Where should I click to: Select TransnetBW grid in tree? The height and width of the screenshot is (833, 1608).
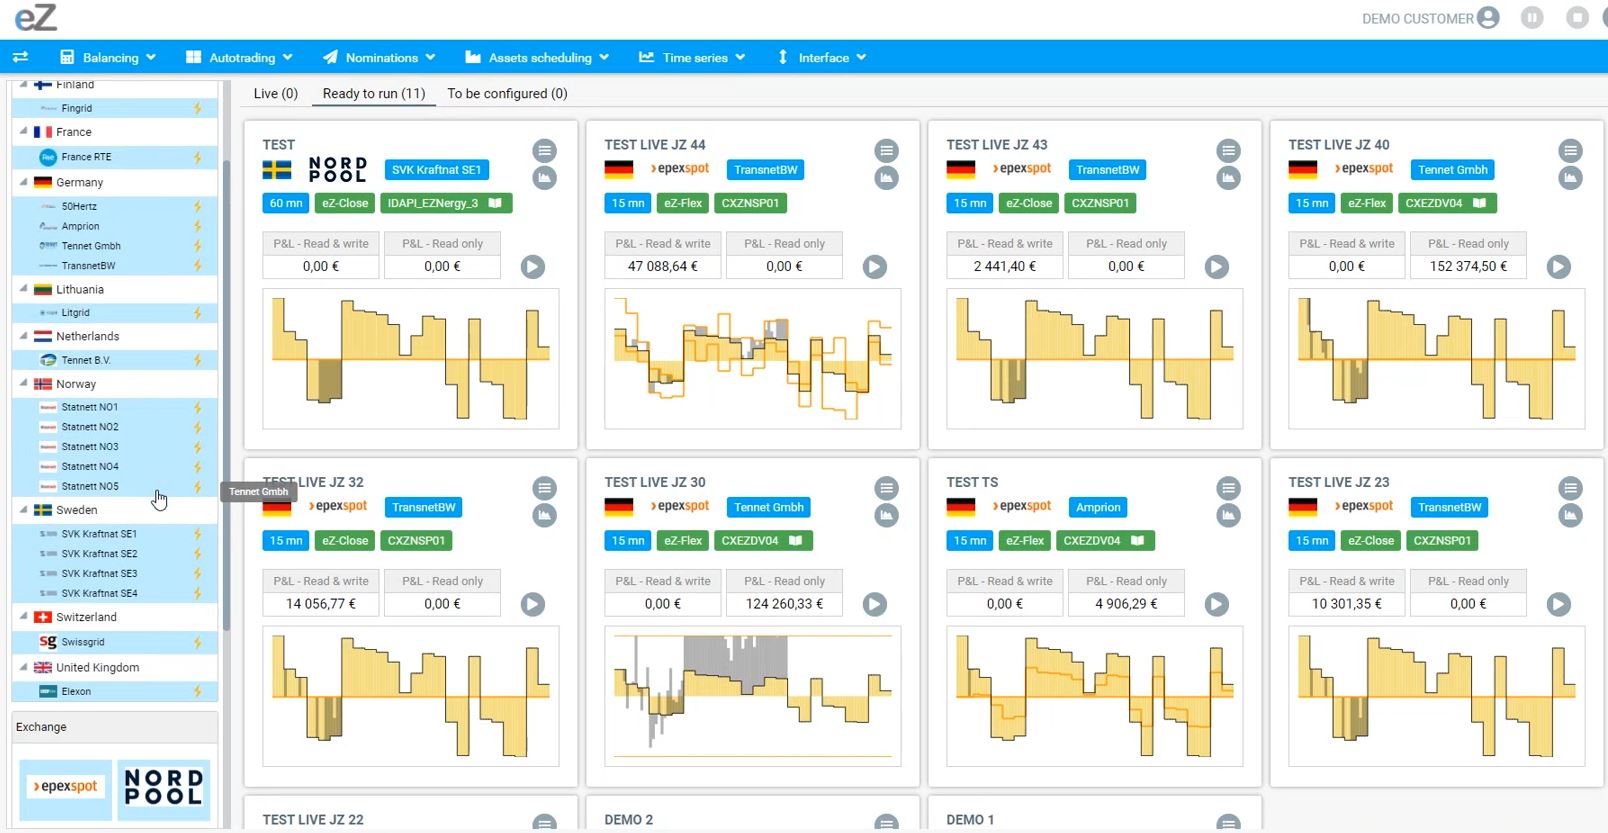coord(115,266)
